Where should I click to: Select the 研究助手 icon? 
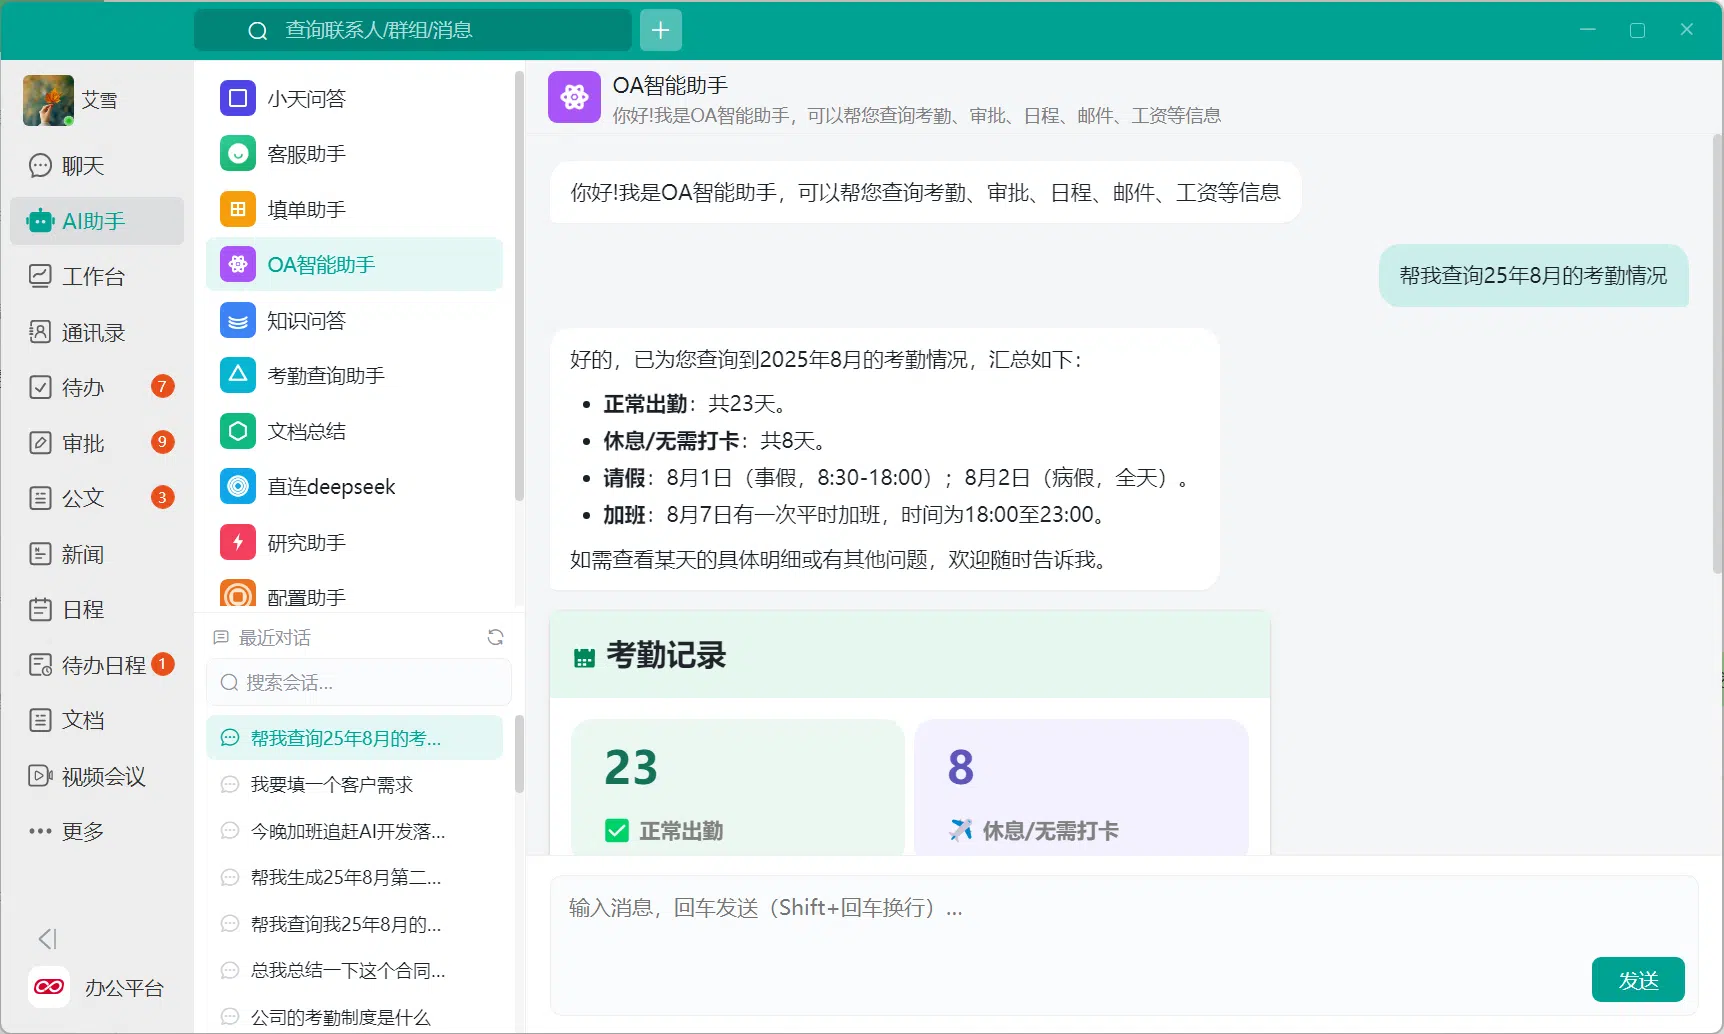pyautogui.click(x=238, y=542)
